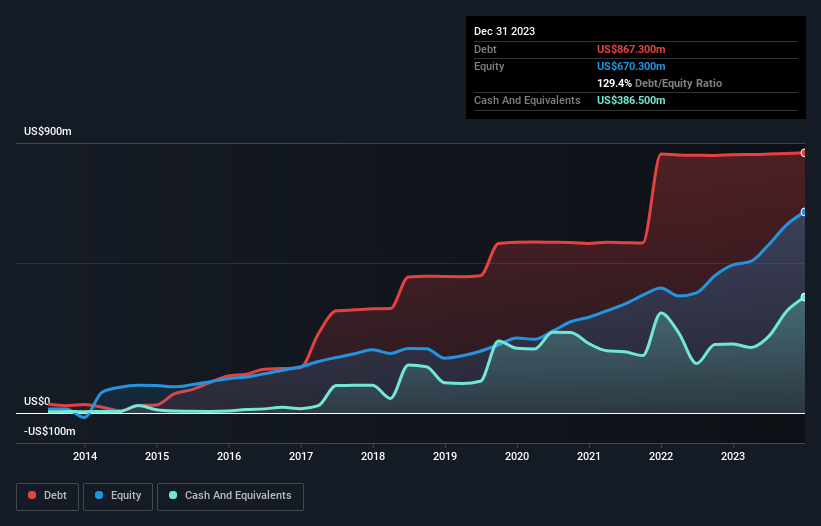
Task: Click the 2023 x-axis label
Action: click(733, 456)
